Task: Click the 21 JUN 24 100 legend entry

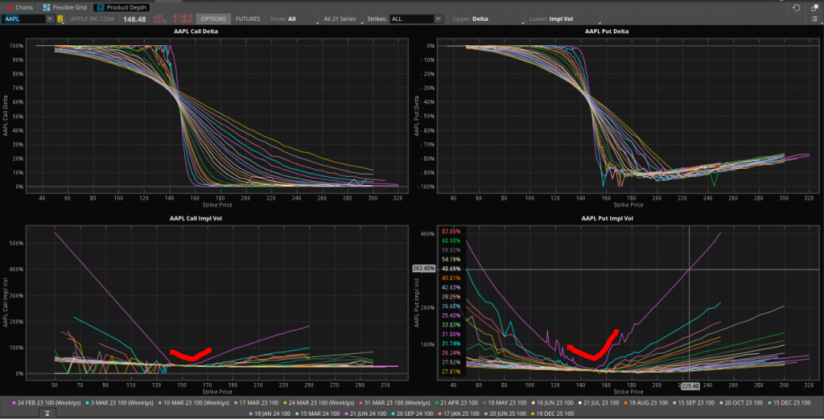Action: point(366,414)
